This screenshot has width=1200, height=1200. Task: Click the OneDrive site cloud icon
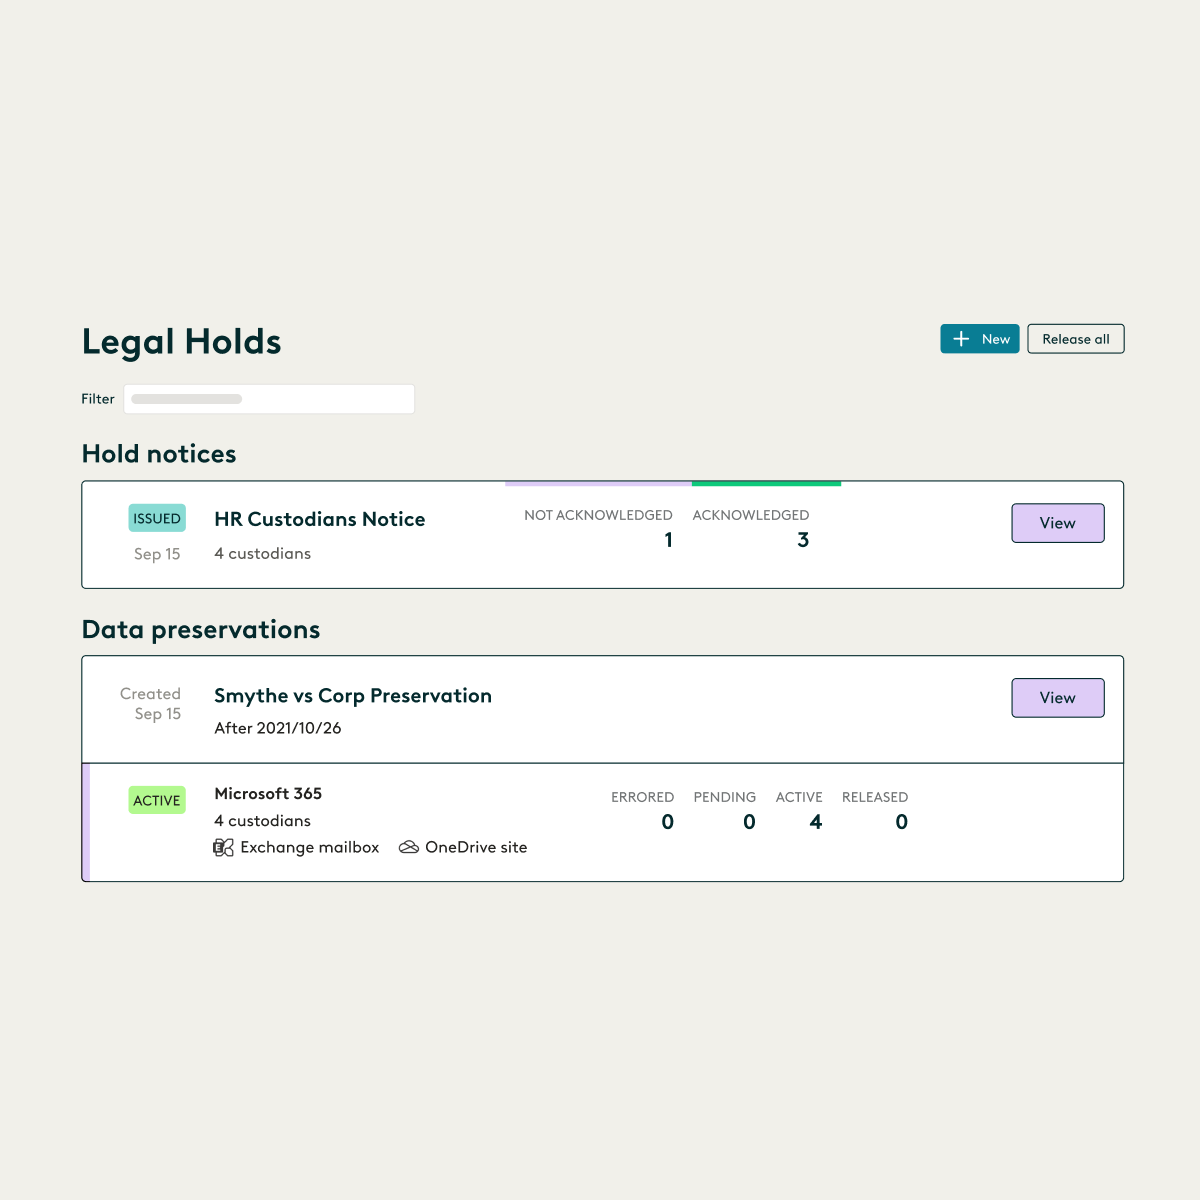pyautogui.click(x=408, y=846)
